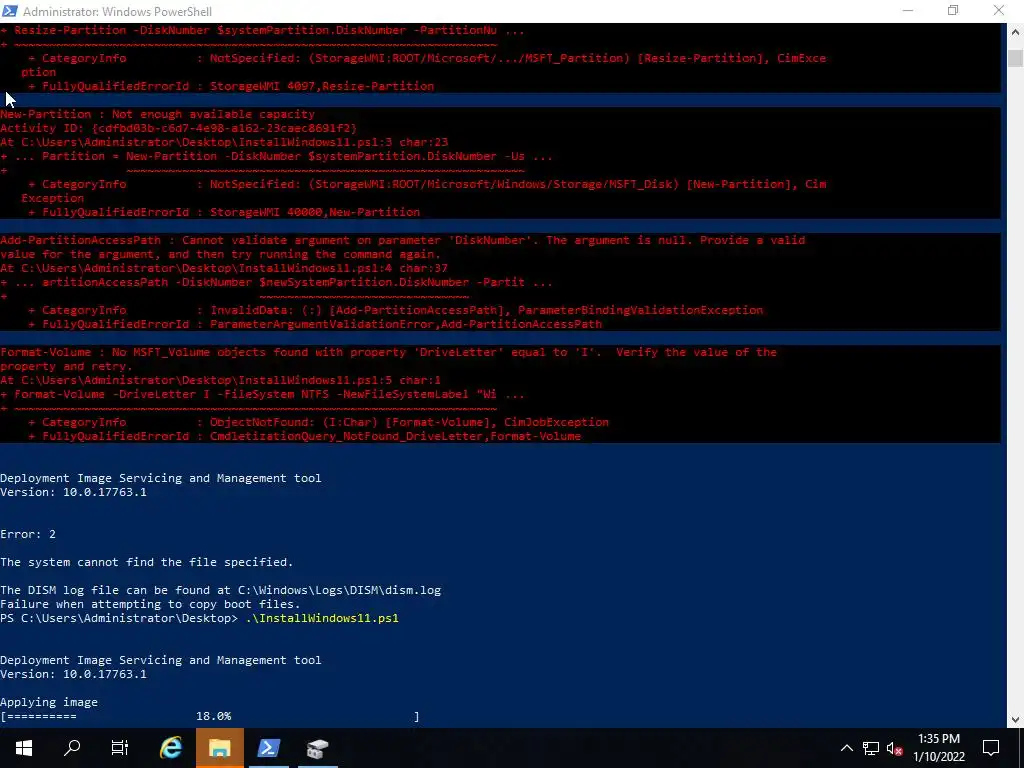1024x768 pixels.
Task: Click the 'Administrator: Windows PowerShell' title
Action: (118, 12)
